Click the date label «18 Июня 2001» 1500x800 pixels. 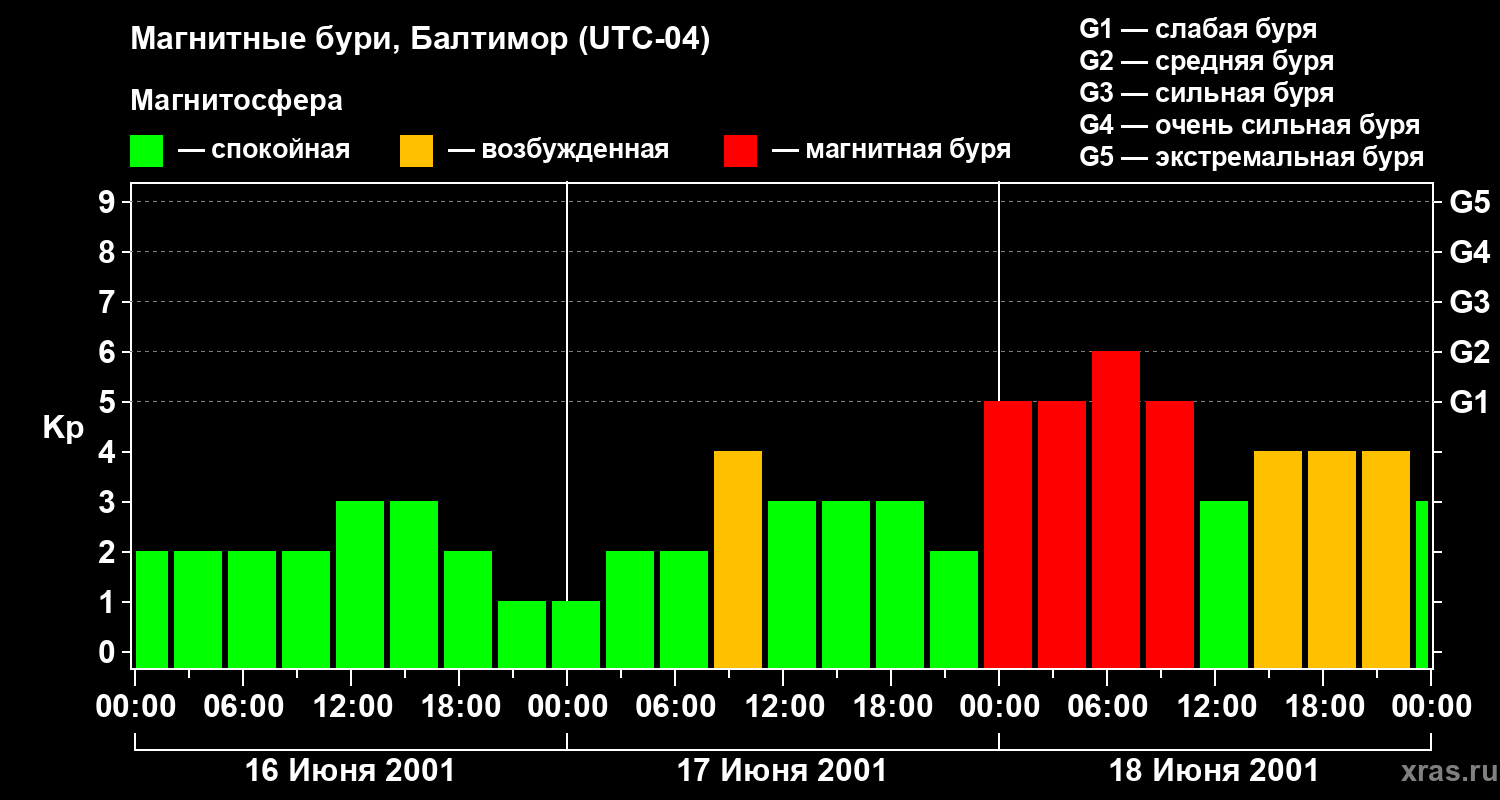(x=1214, y=771)
